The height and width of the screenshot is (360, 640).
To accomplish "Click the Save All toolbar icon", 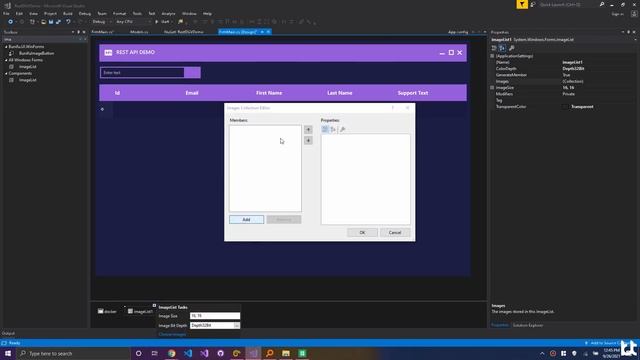I will (x=58, y=22).
